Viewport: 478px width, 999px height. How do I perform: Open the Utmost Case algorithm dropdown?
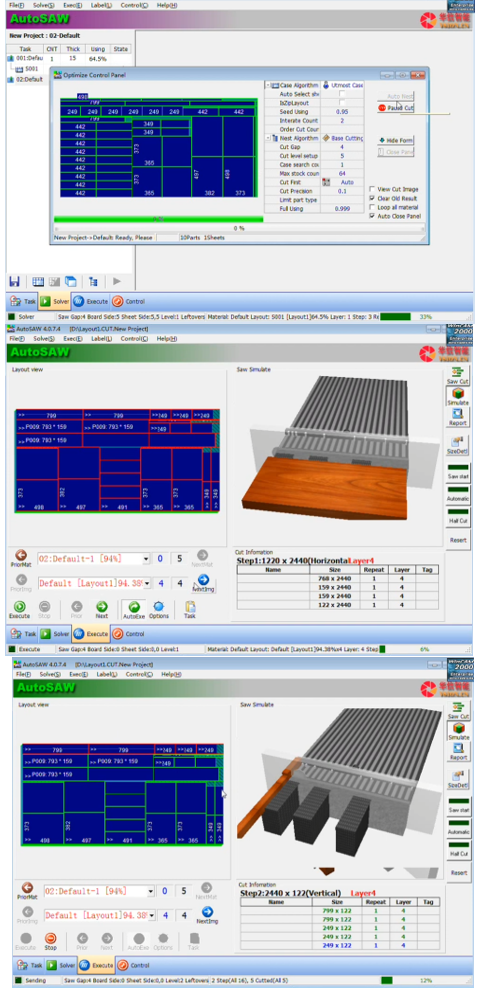click(342, 85)
